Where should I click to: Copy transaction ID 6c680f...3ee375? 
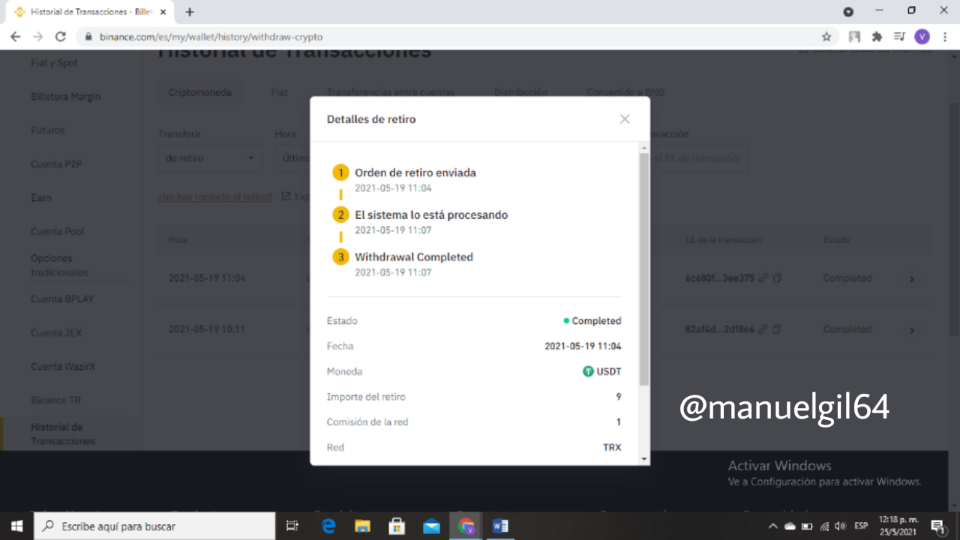point(777,278)
